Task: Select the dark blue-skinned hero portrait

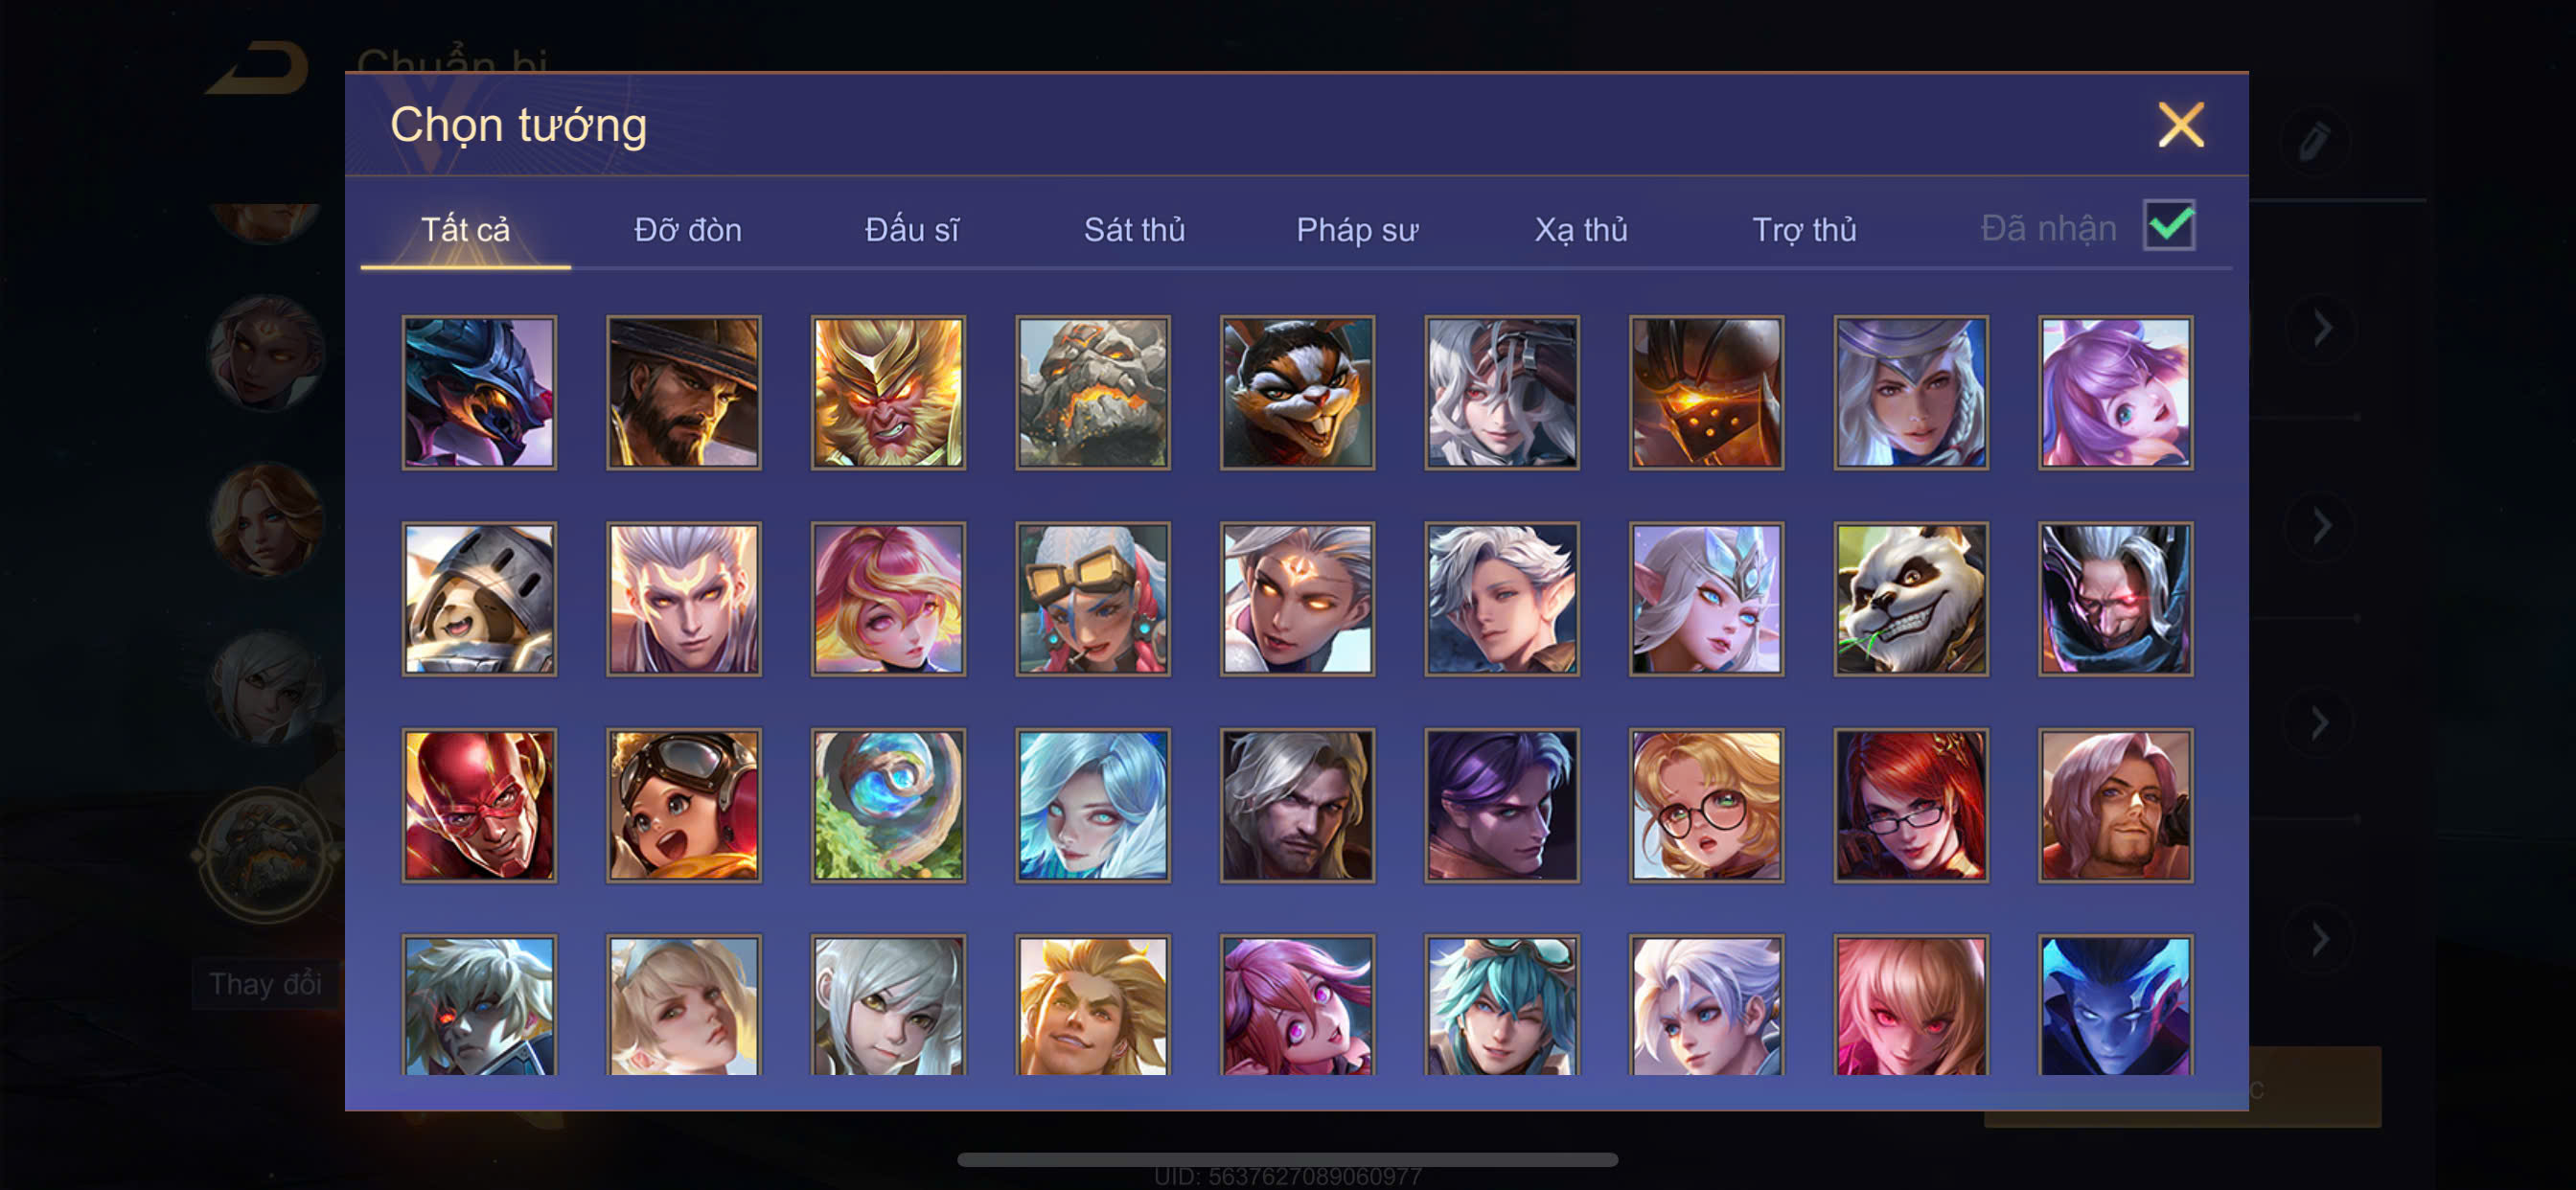Action: click(x=2115, y=1005)
